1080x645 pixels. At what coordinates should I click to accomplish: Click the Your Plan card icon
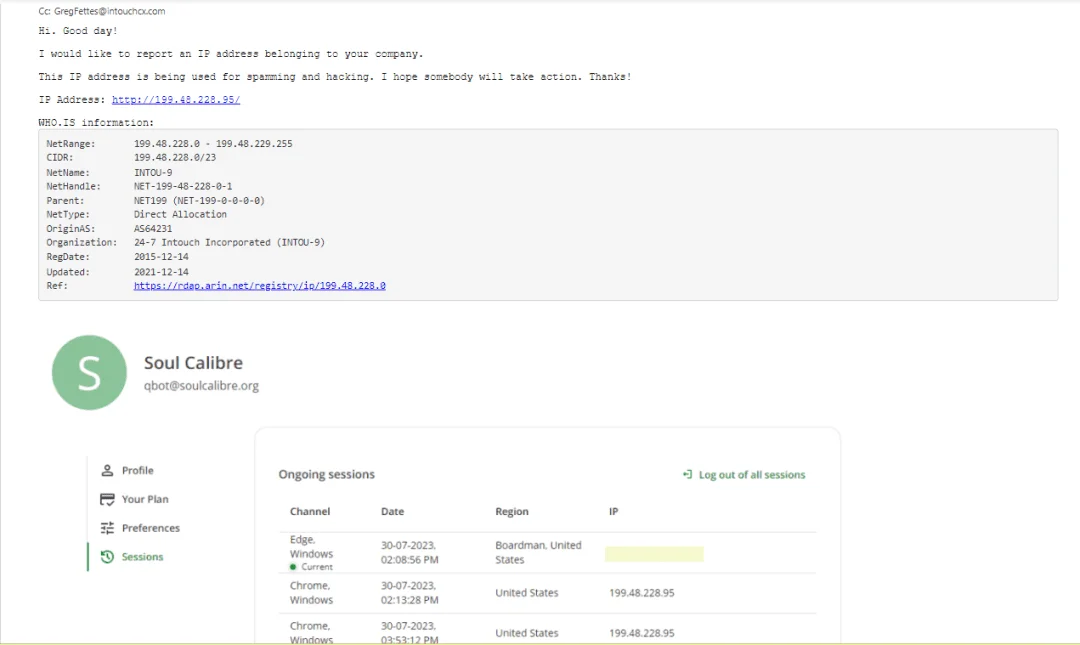pos(107,500)
